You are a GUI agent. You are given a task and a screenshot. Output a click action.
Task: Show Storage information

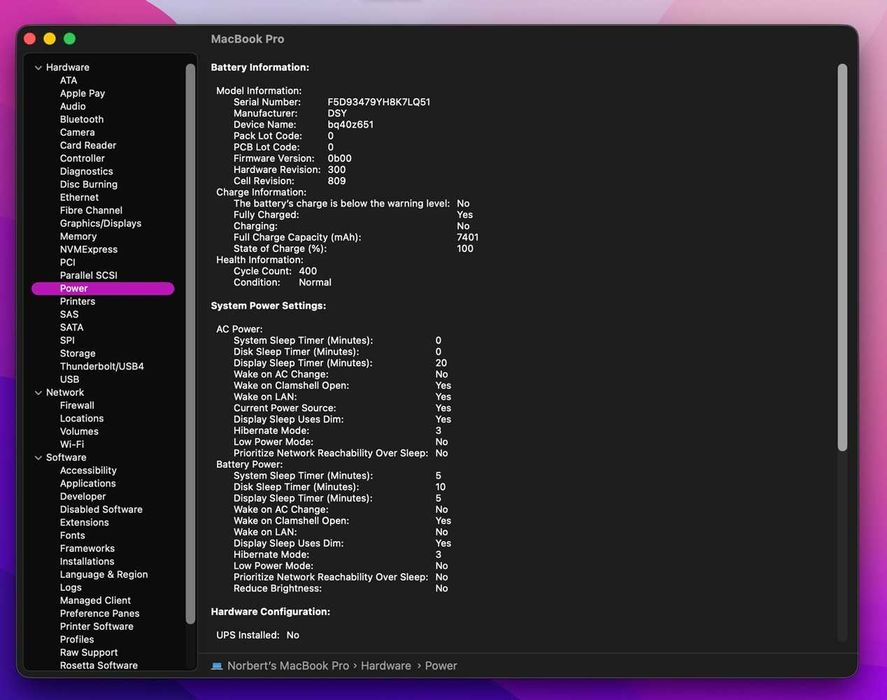point(77,354)
